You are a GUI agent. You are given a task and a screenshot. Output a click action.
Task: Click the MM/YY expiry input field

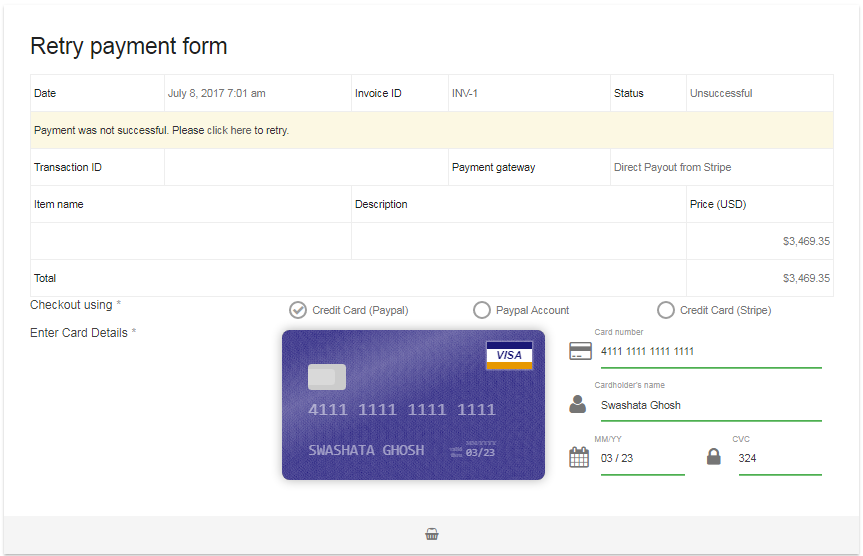click(x=642, y=459)
